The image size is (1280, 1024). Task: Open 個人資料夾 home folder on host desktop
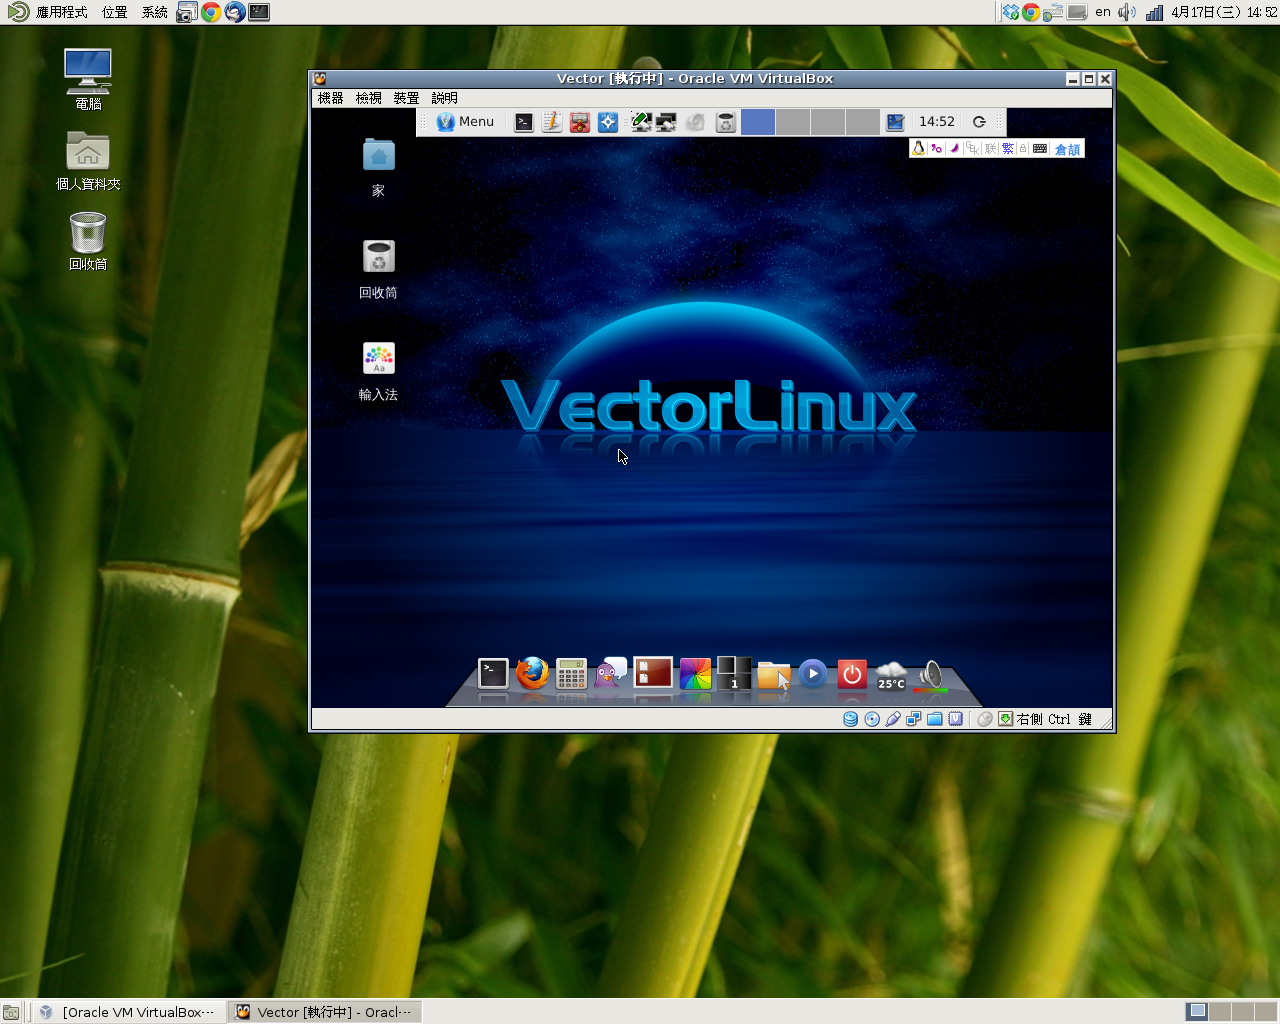[88, 161]
